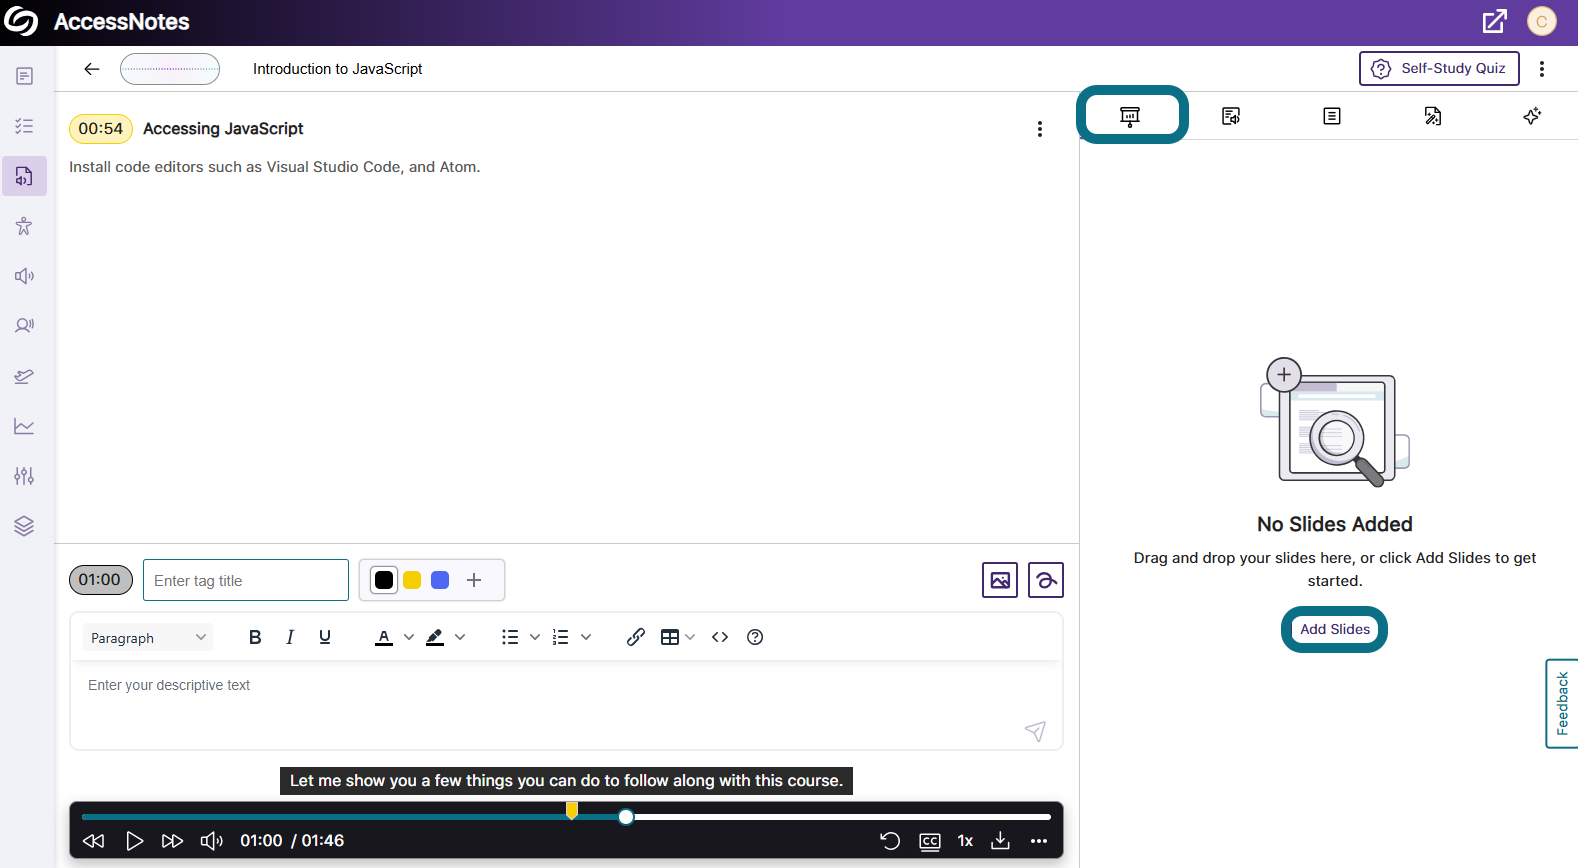Select the yellow tag color swatch
This screenshot has height=868, width=1578.
(x=412, y=580)
